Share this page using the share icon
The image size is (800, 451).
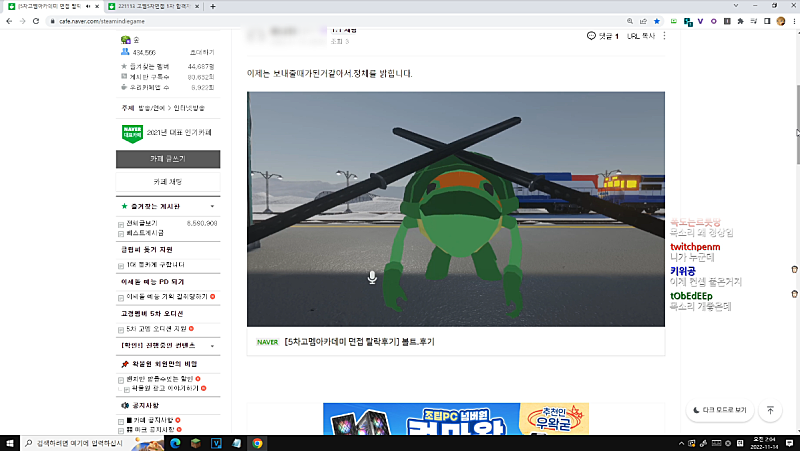[x=643, y=21]
